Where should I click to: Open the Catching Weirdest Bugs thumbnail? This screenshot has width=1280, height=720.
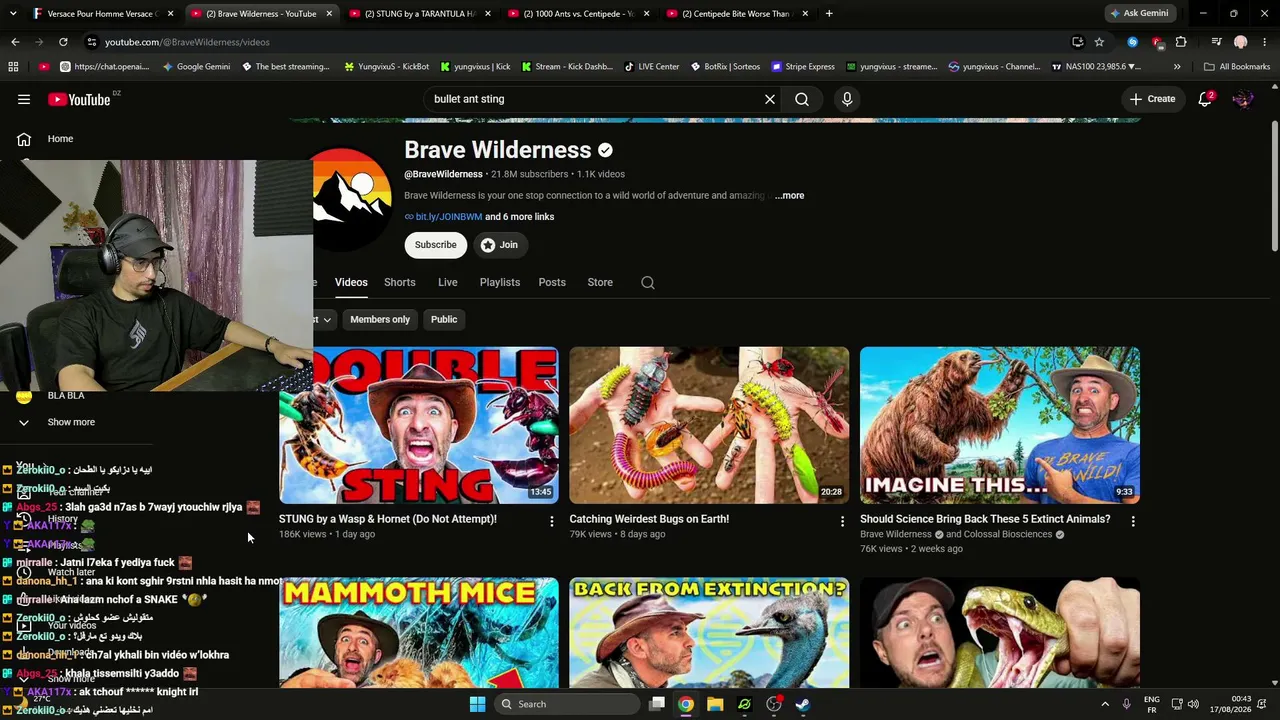tap(709, 425)
